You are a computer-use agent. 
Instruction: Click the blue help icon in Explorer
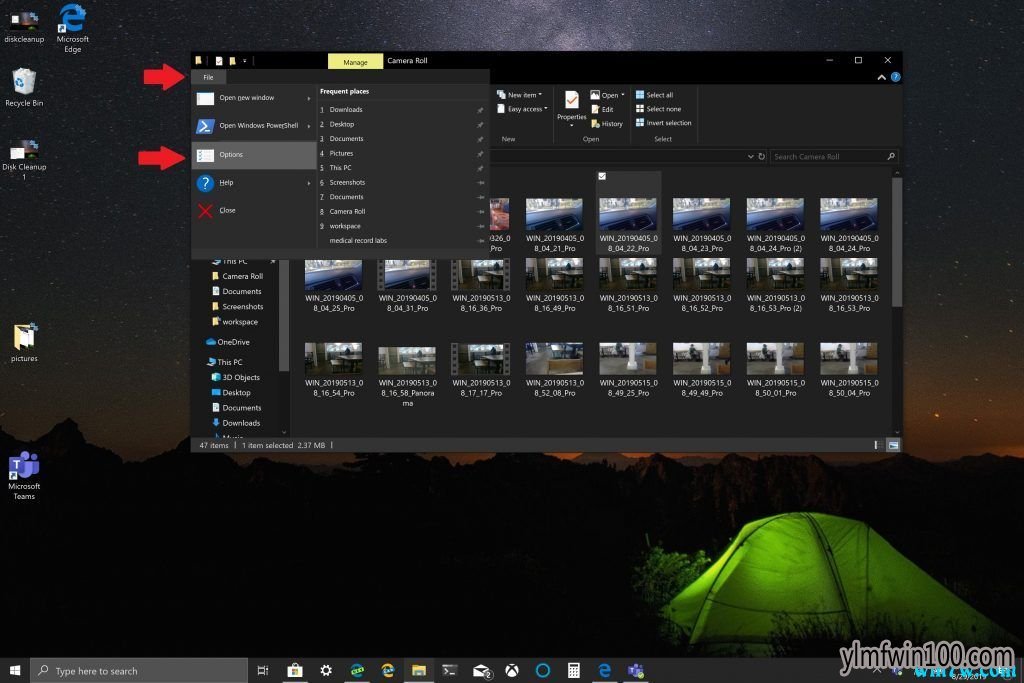pyautogui.click(x=895, y=77)
